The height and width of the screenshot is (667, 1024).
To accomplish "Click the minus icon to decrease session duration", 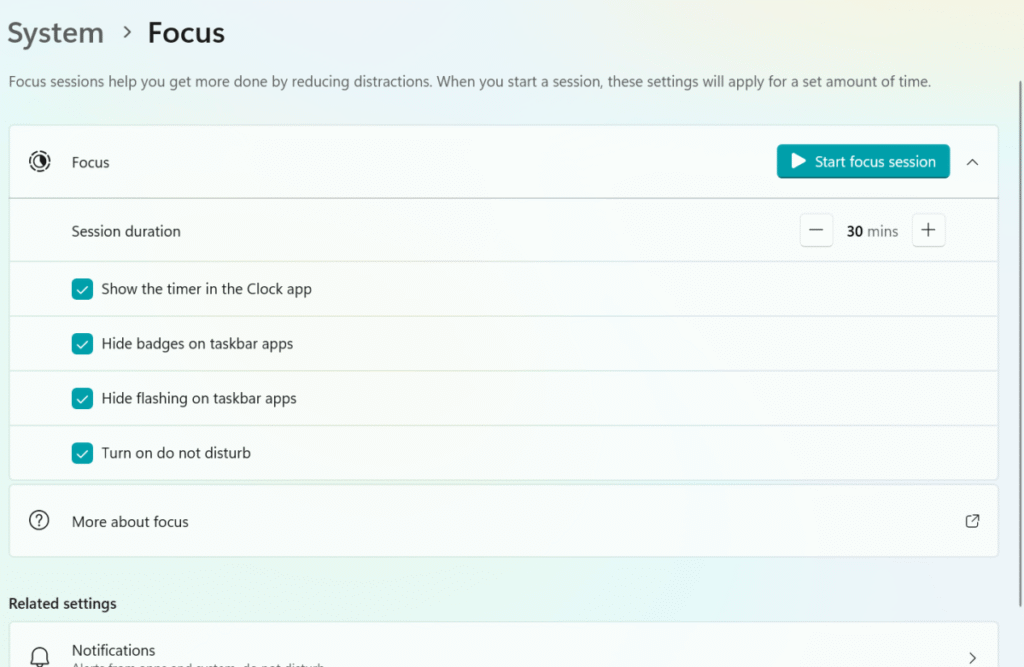I will point(816,230).
